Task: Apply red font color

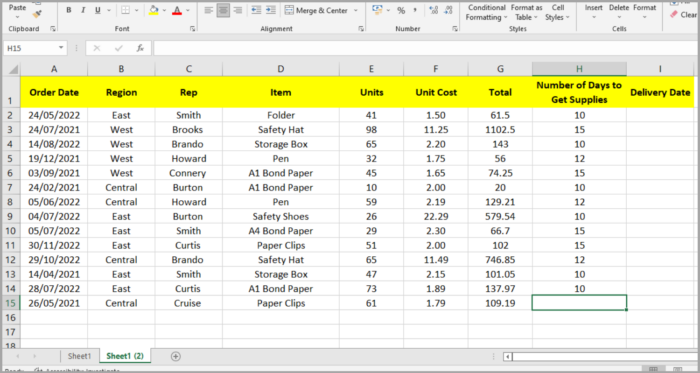Action: (177, 10)
